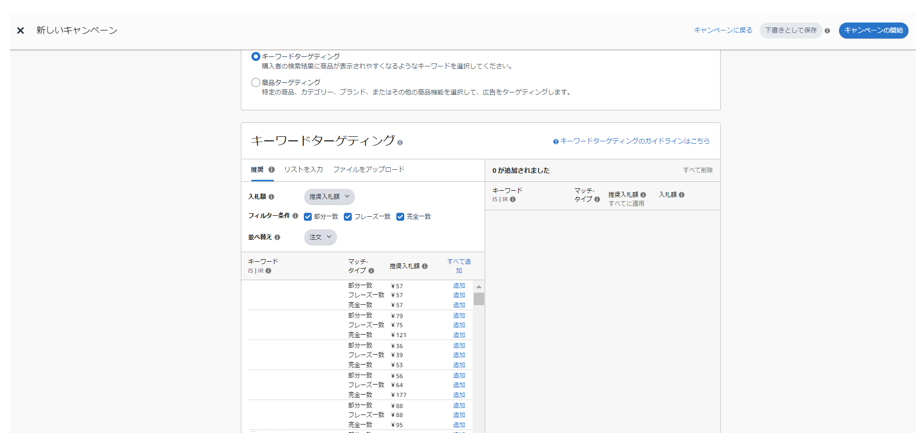Click info icon on the 推奨 tab
This screenshot has height=444, width=924.
point(272,169)
